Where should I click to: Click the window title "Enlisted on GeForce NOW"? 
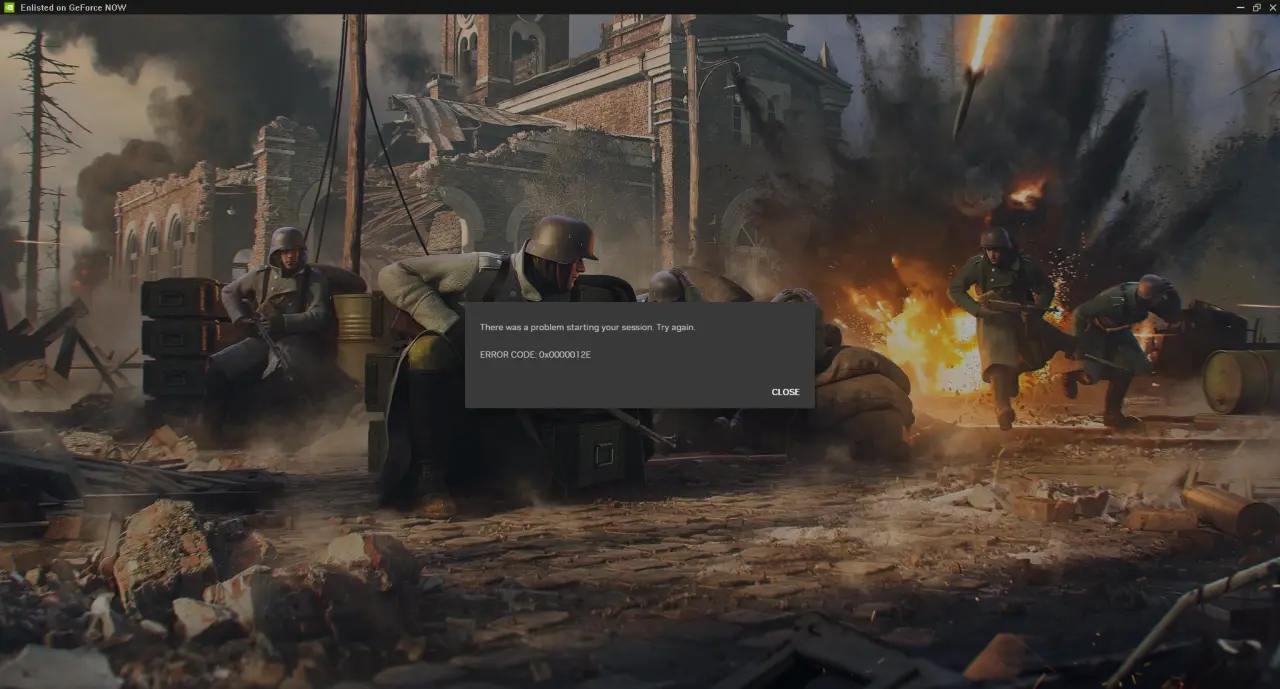coord(73,7)
